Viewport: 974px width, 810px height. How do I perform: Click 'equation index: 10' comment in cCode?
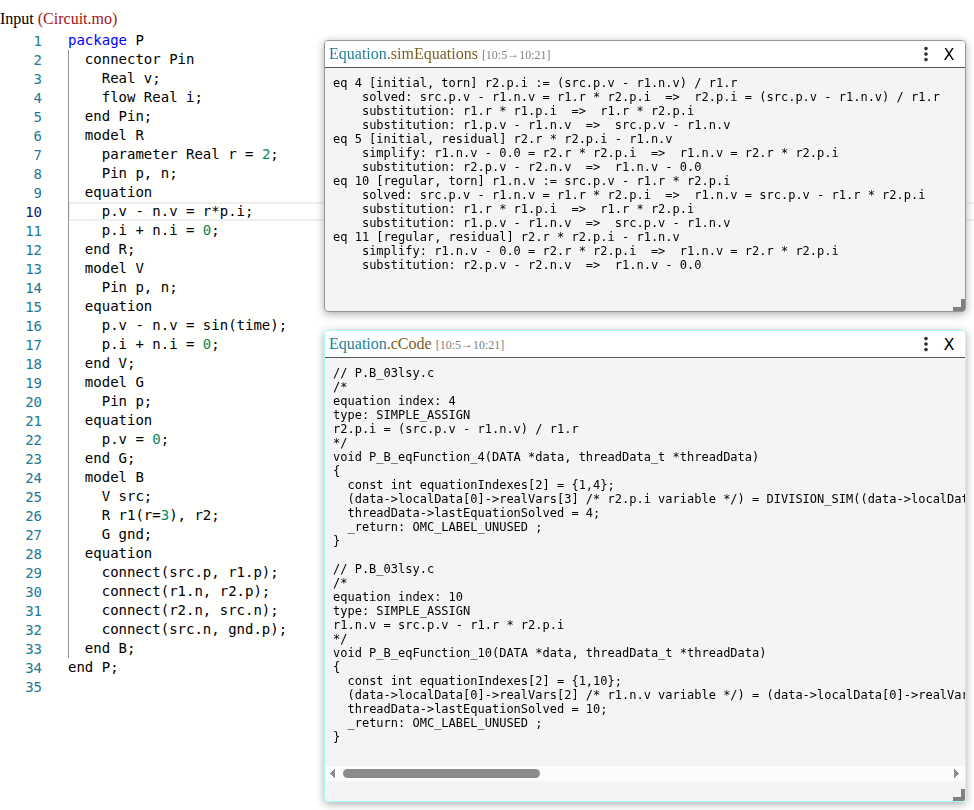[x=398, y=597]
